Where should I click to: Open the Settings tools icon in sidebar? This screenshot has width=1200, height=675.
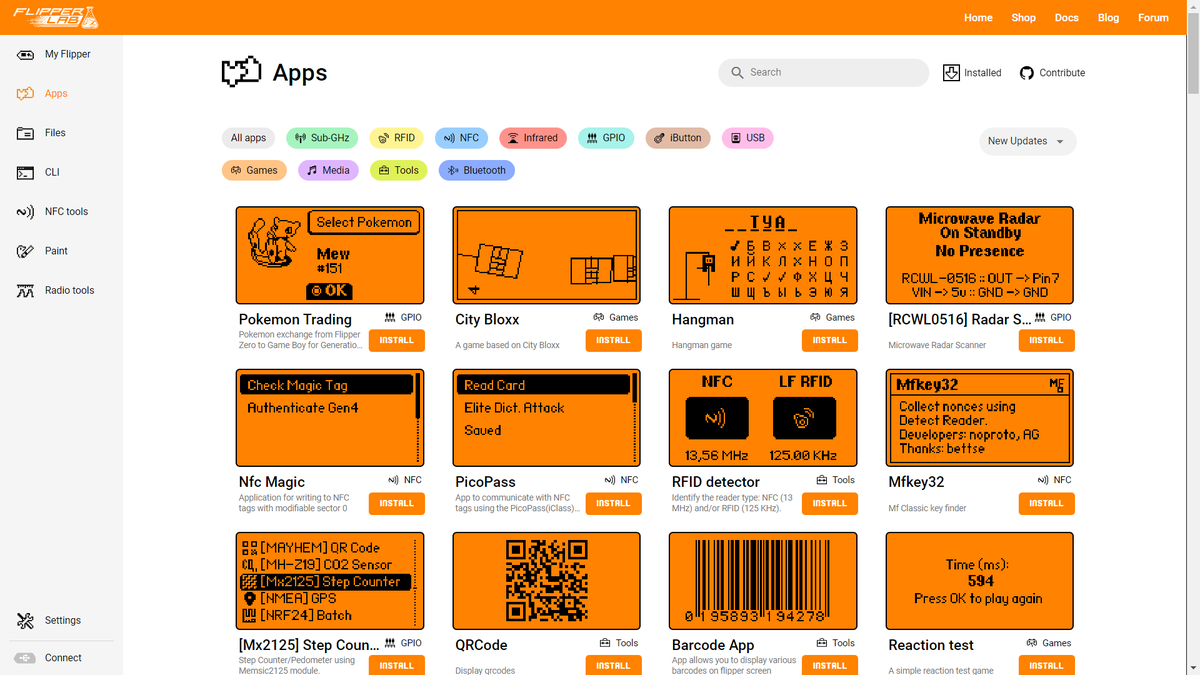point(26,620)
